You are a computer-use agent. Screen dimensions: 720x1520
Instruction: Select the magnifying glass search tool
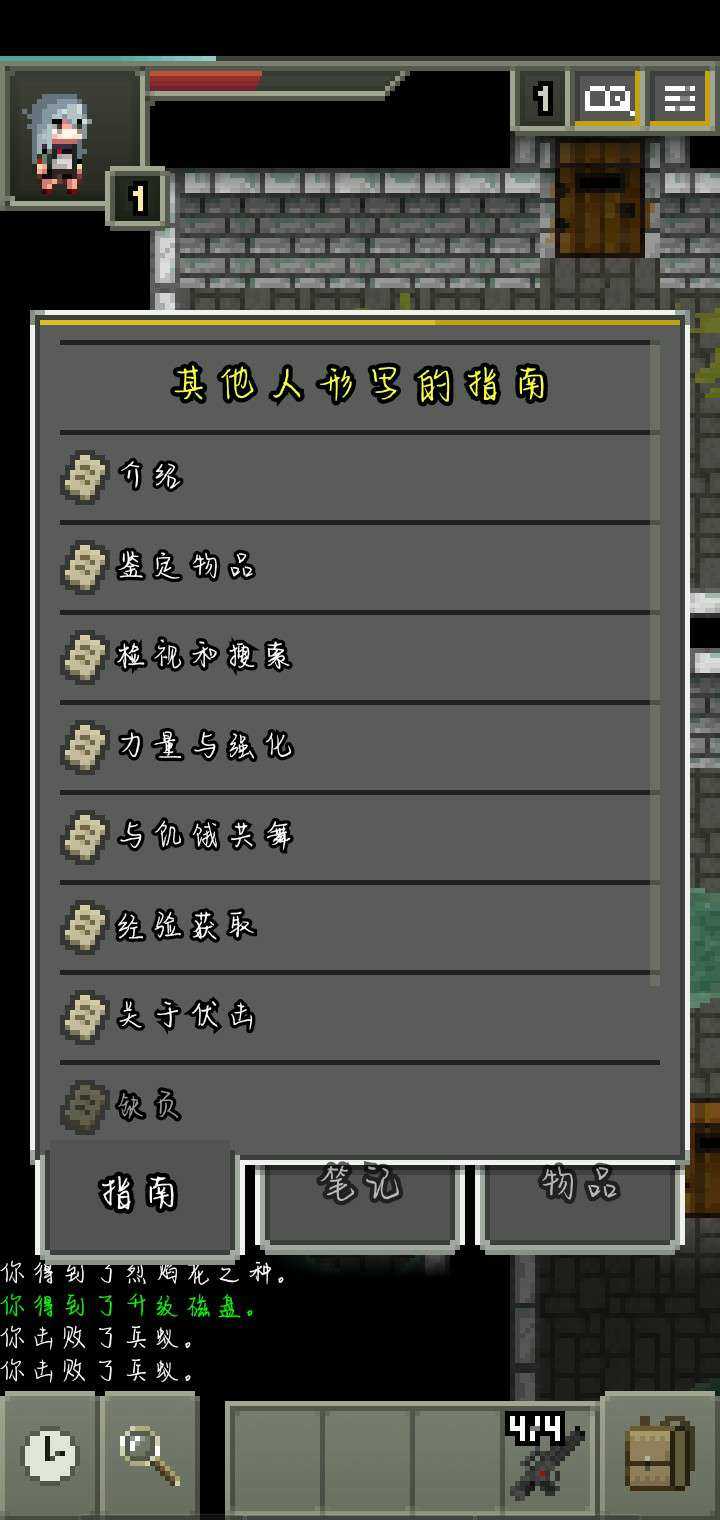pyautogui.click(x=150, y=1455)
